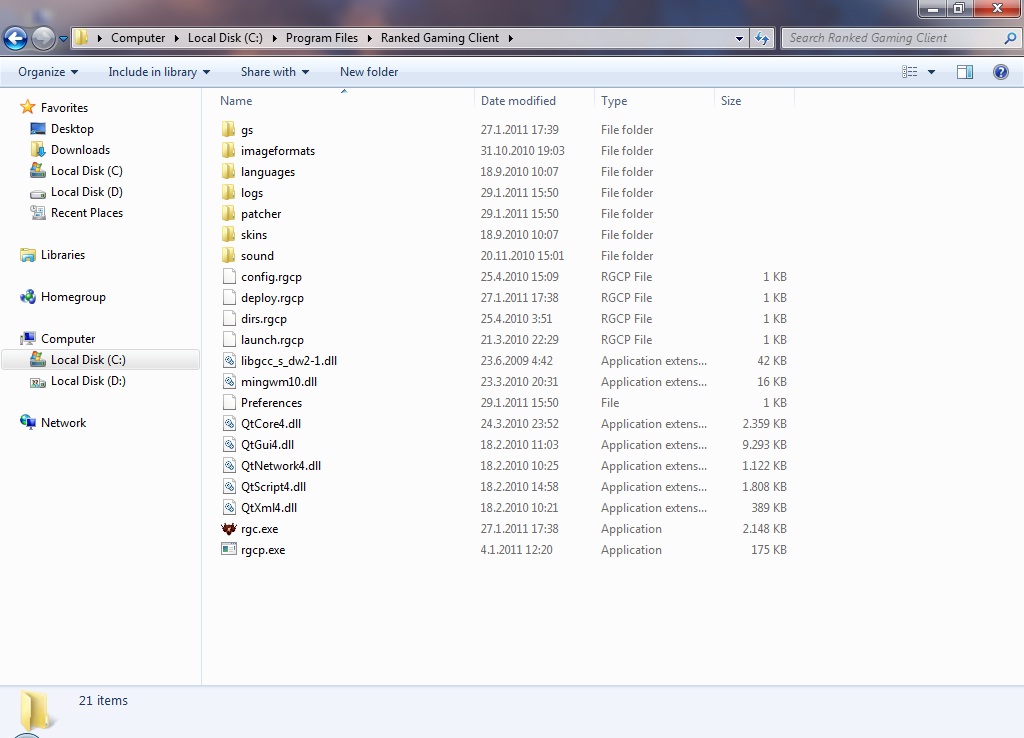Click the QtGui4.dll file icon
Screen dimensions: 1024x738
229,444
